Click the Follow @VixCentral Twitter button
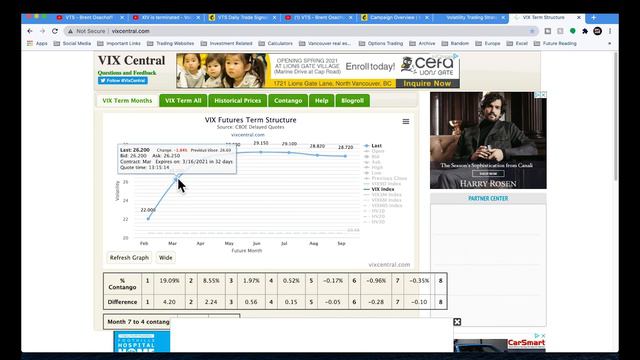The width and height of the screenshot is (640, 360). 123,80
